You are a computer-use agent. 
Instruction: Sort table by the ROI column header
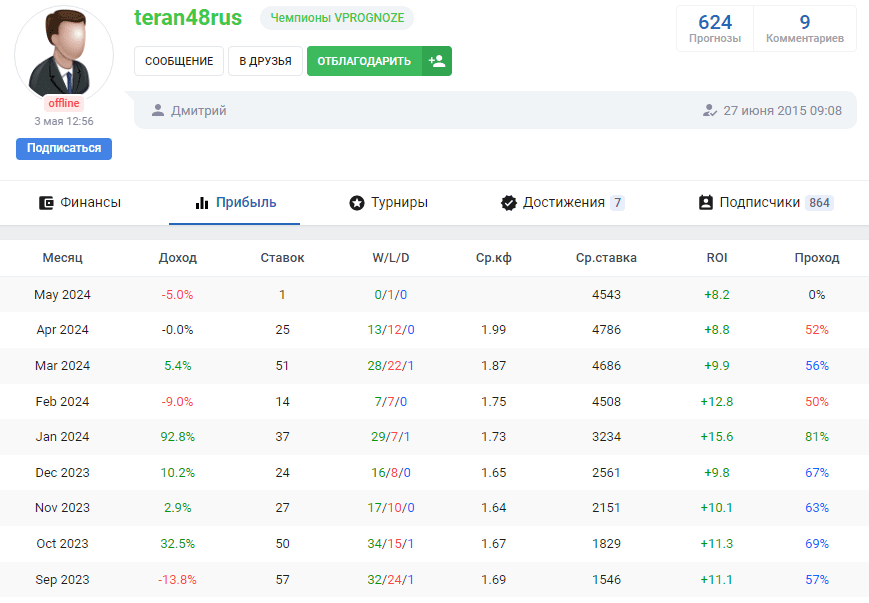click(x=717, y=258)
